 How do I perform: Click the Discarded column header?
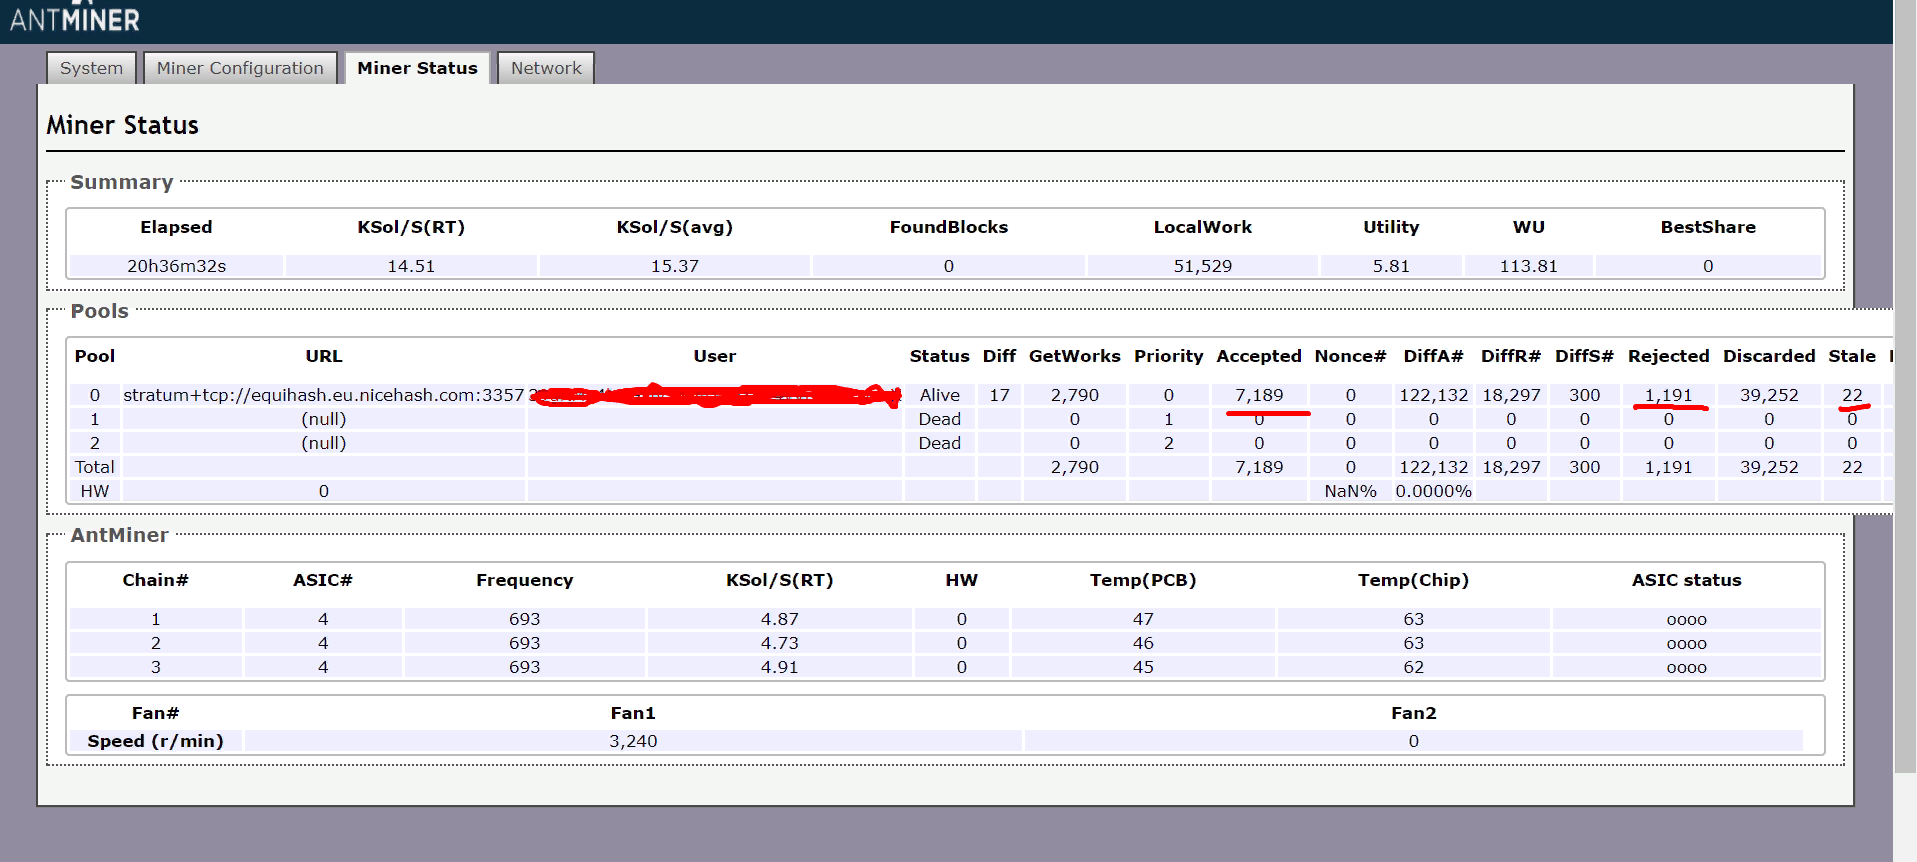1769,356
